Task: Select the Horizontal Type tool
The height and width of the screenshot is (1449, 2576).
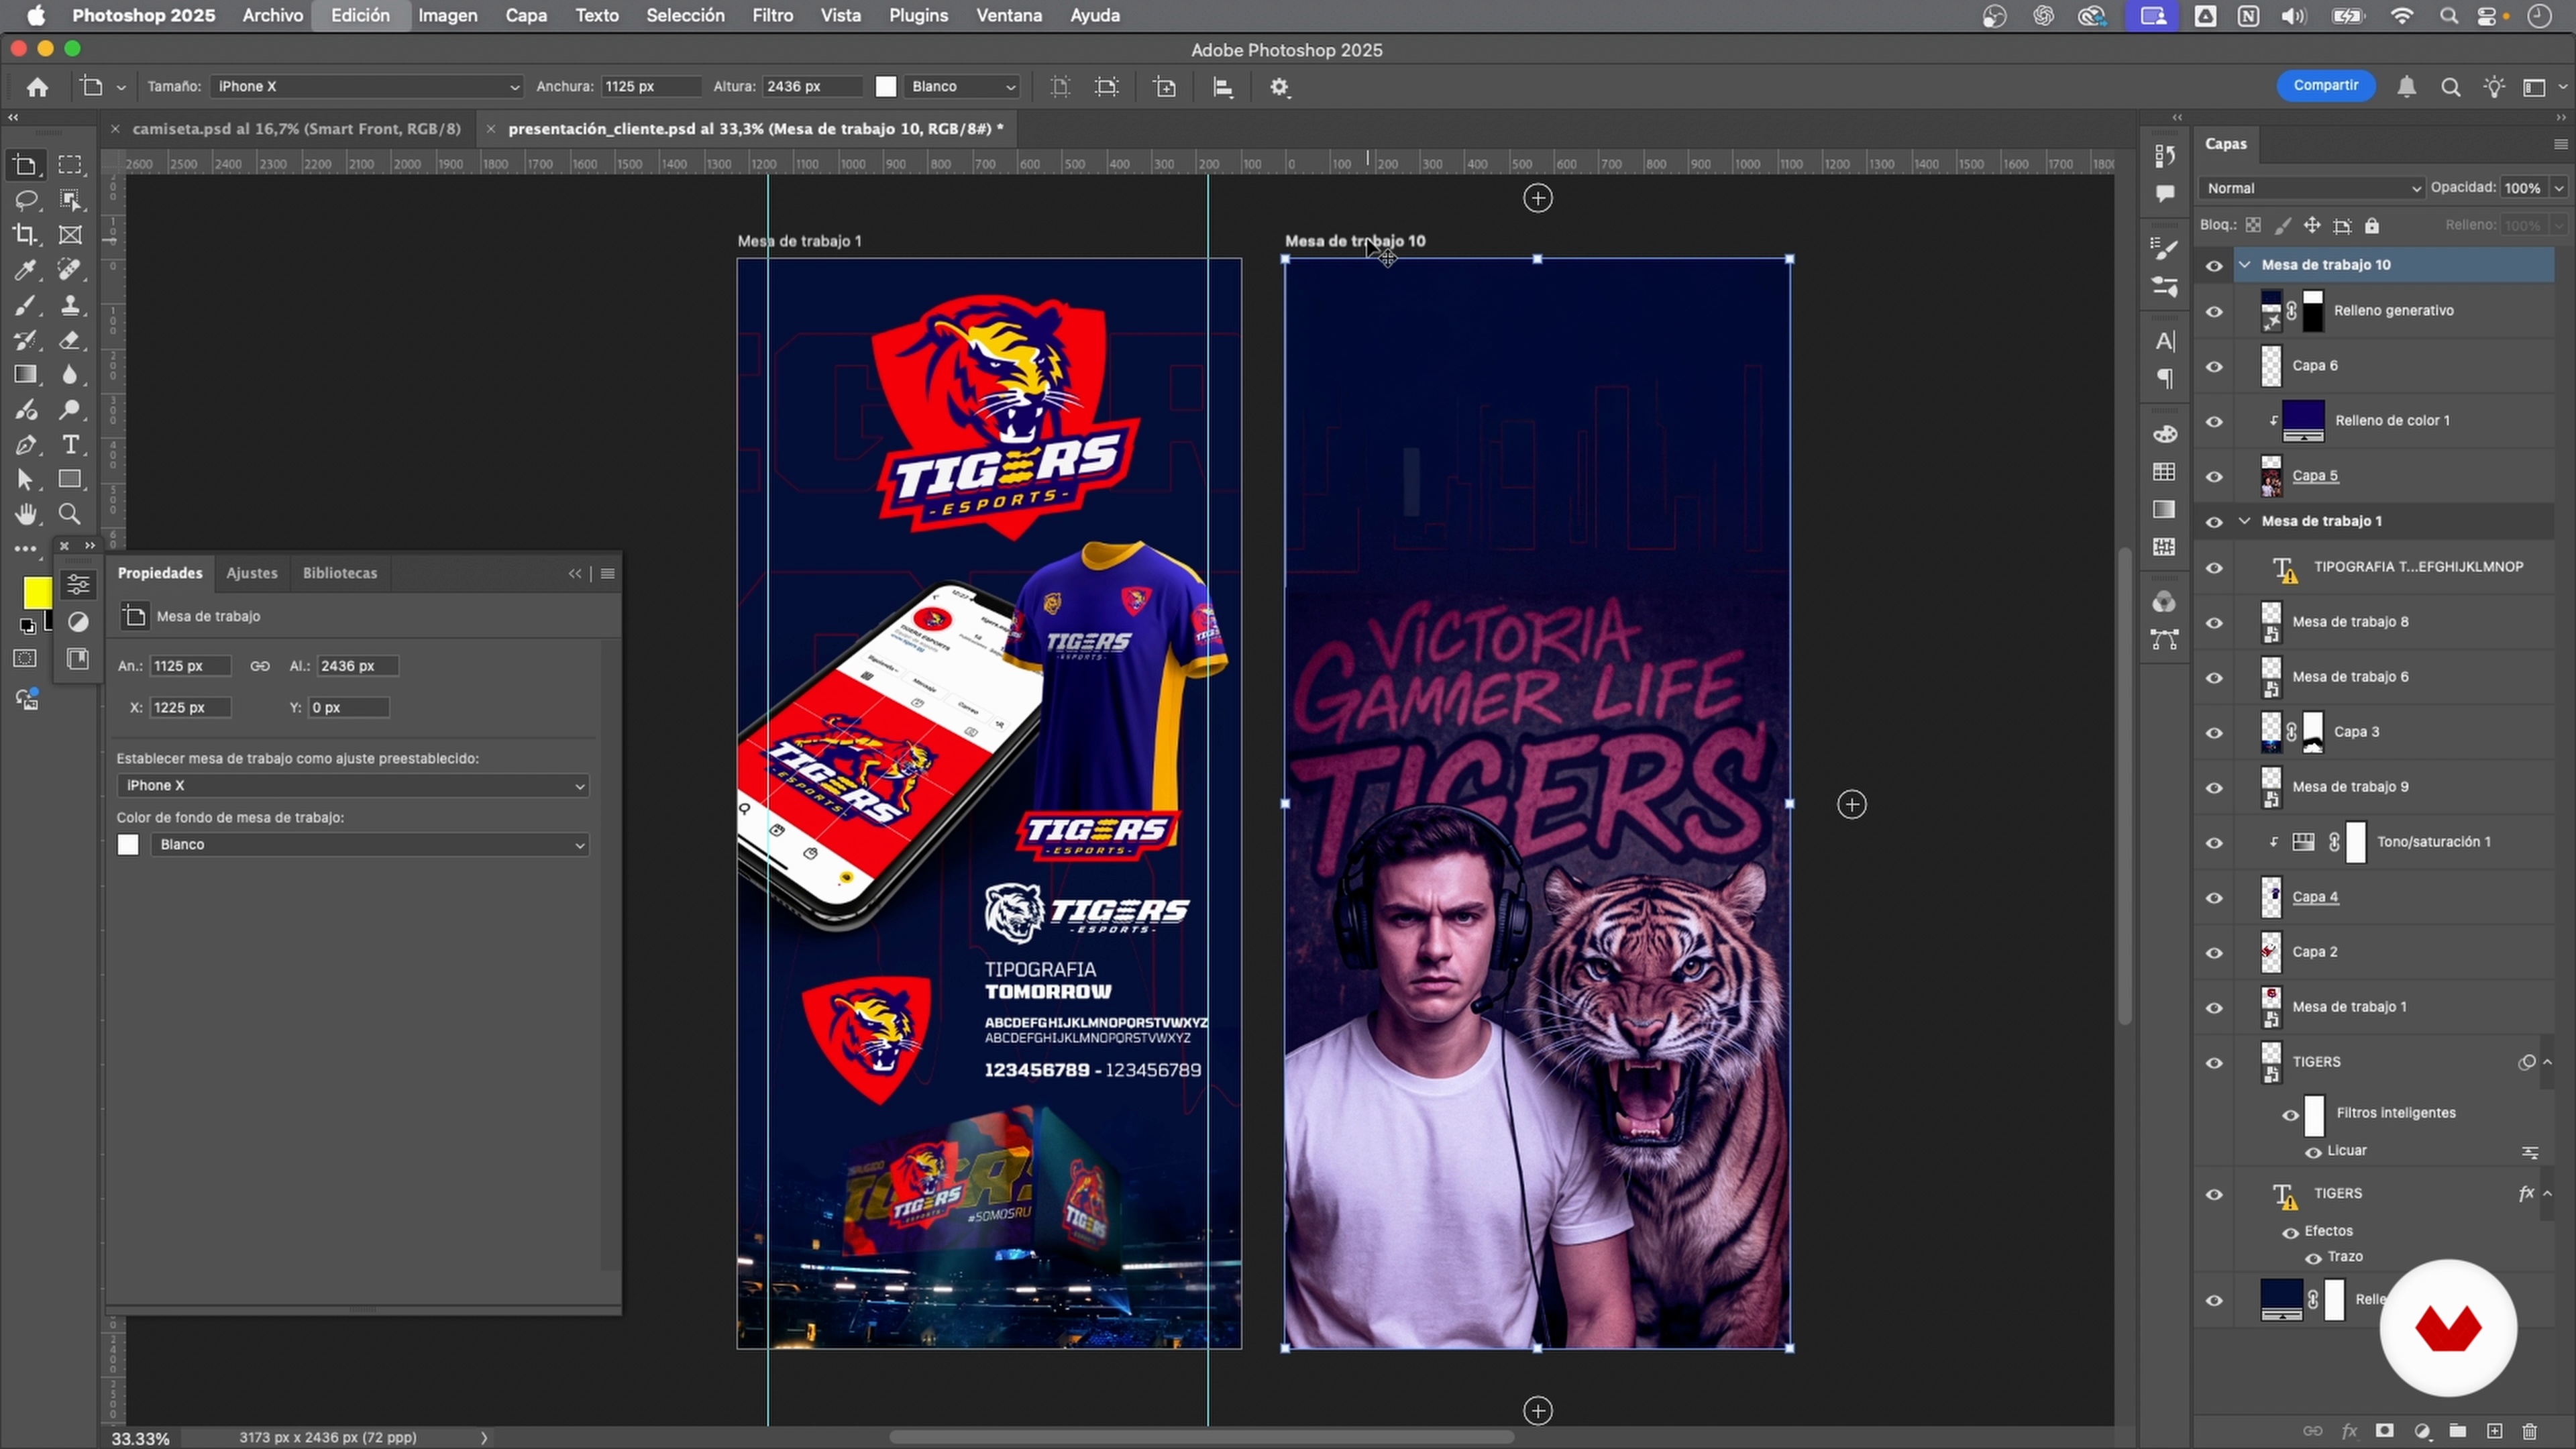Action: point(70,445)
